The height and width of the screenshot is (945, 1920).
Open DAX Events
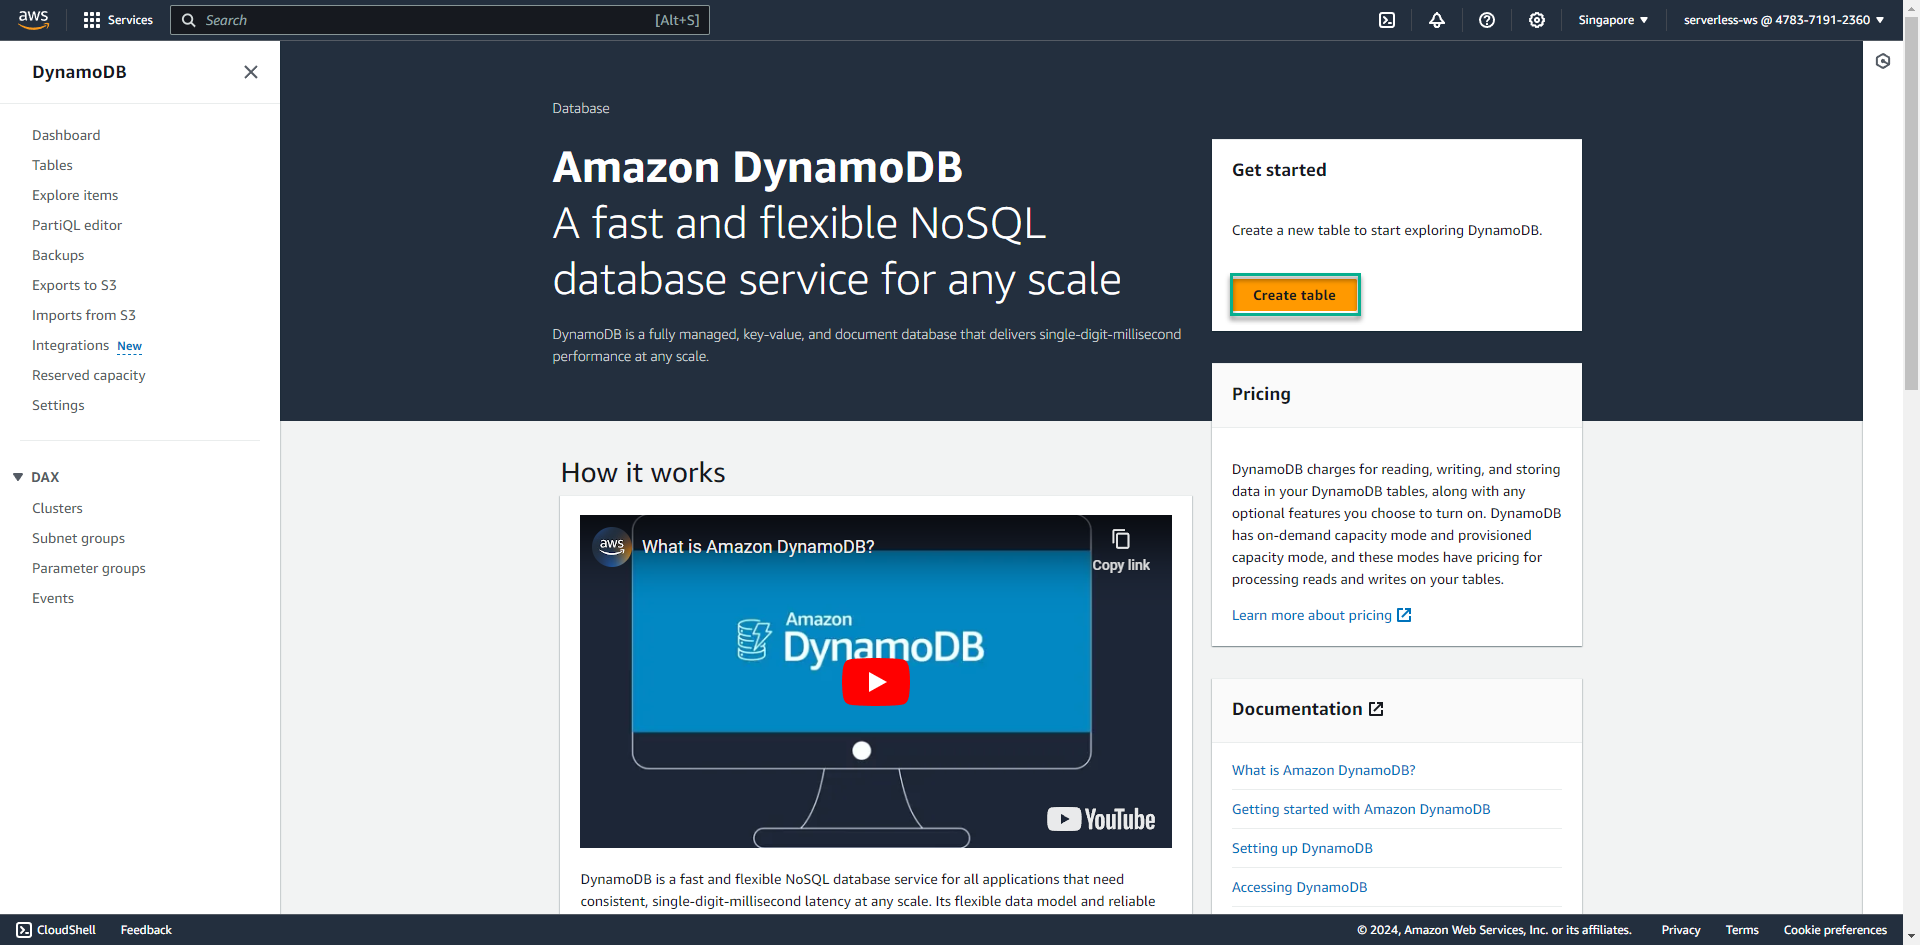pos(53,598)
